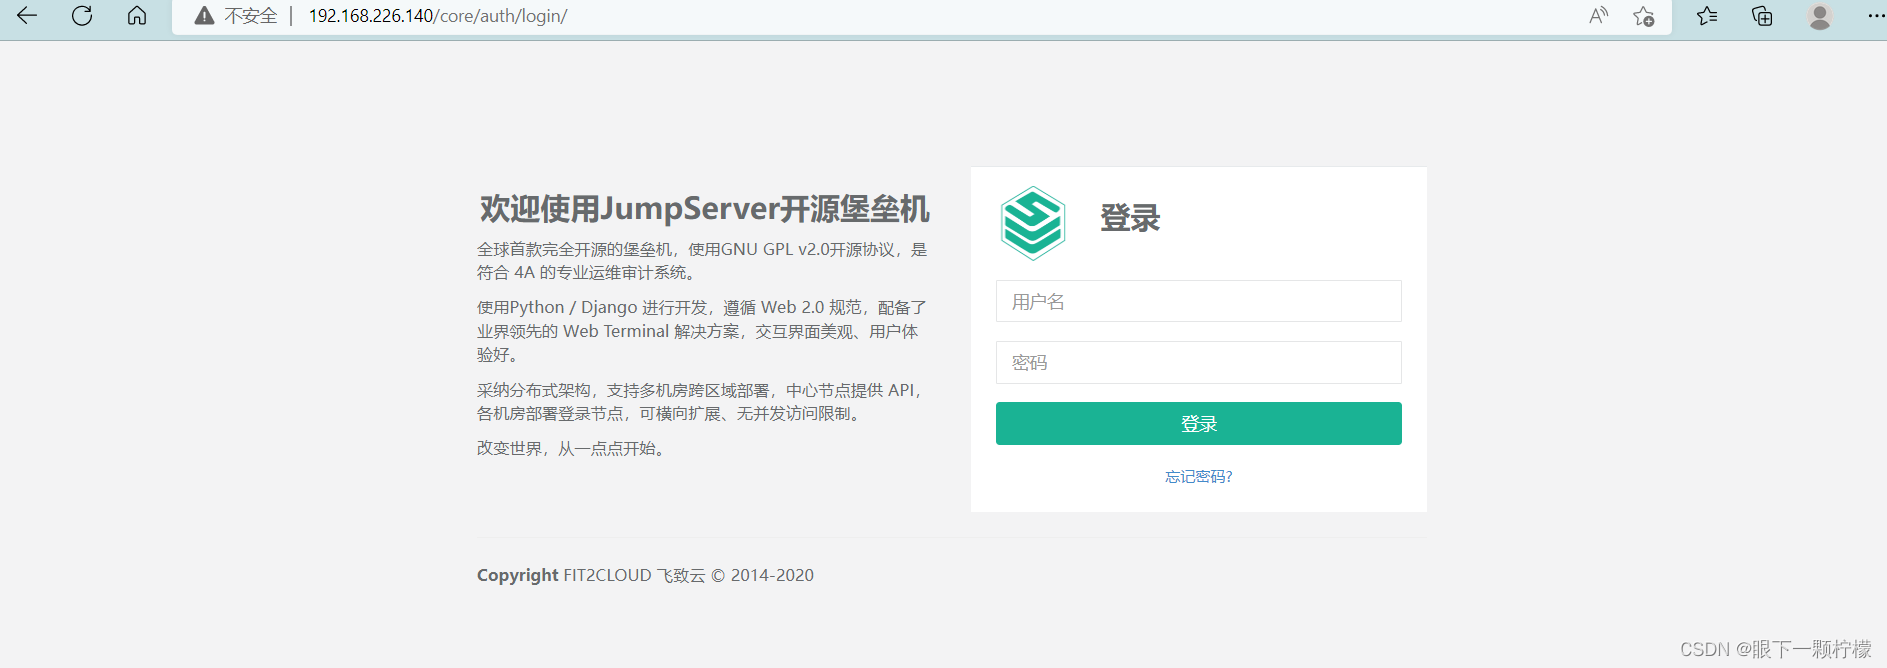The height and width of the screenshot is (668, 1887).
Task: Click the 登录 heading text
Action: [1130, 218]
